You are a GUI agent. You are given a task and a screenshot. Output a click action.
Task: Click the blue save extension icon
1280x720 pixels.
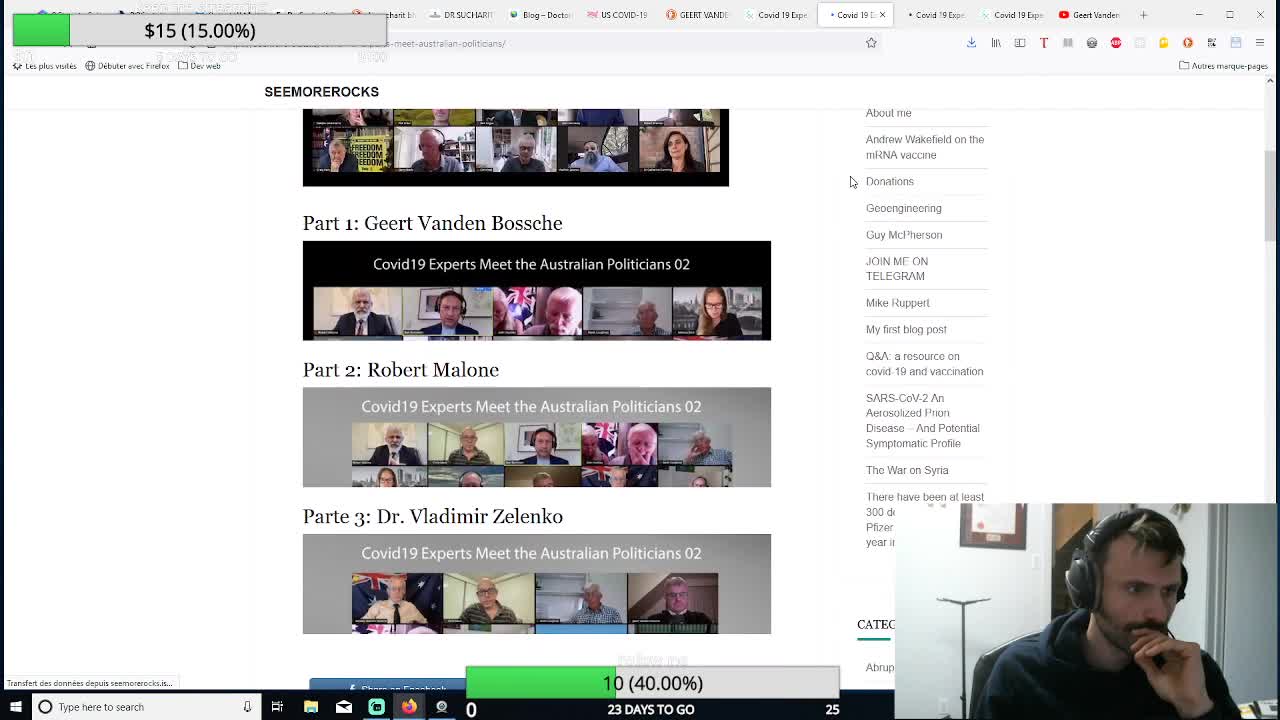tap(1236, 43)
